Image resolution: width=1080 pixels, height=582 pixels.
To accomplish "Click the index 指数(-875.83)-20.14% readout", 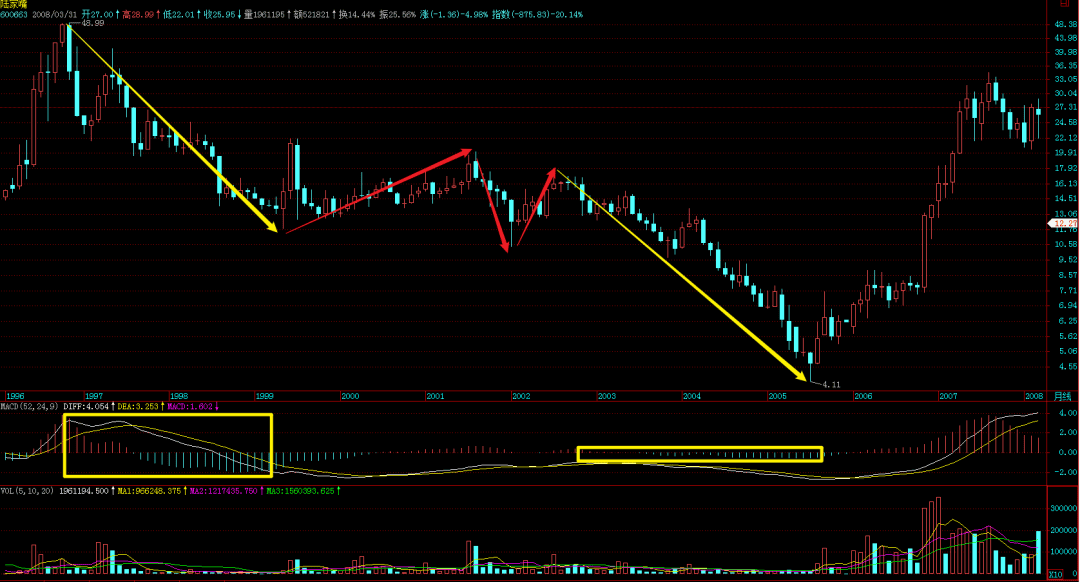I will pyautogui.click(x=537, y=14).
